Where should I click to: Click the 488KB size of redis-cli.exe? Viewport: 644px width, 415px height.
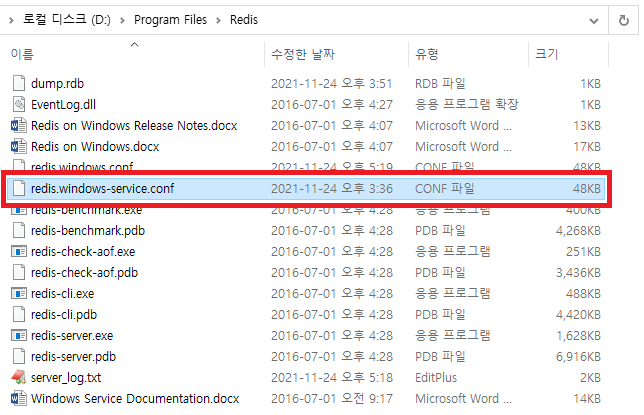point(583,293)
